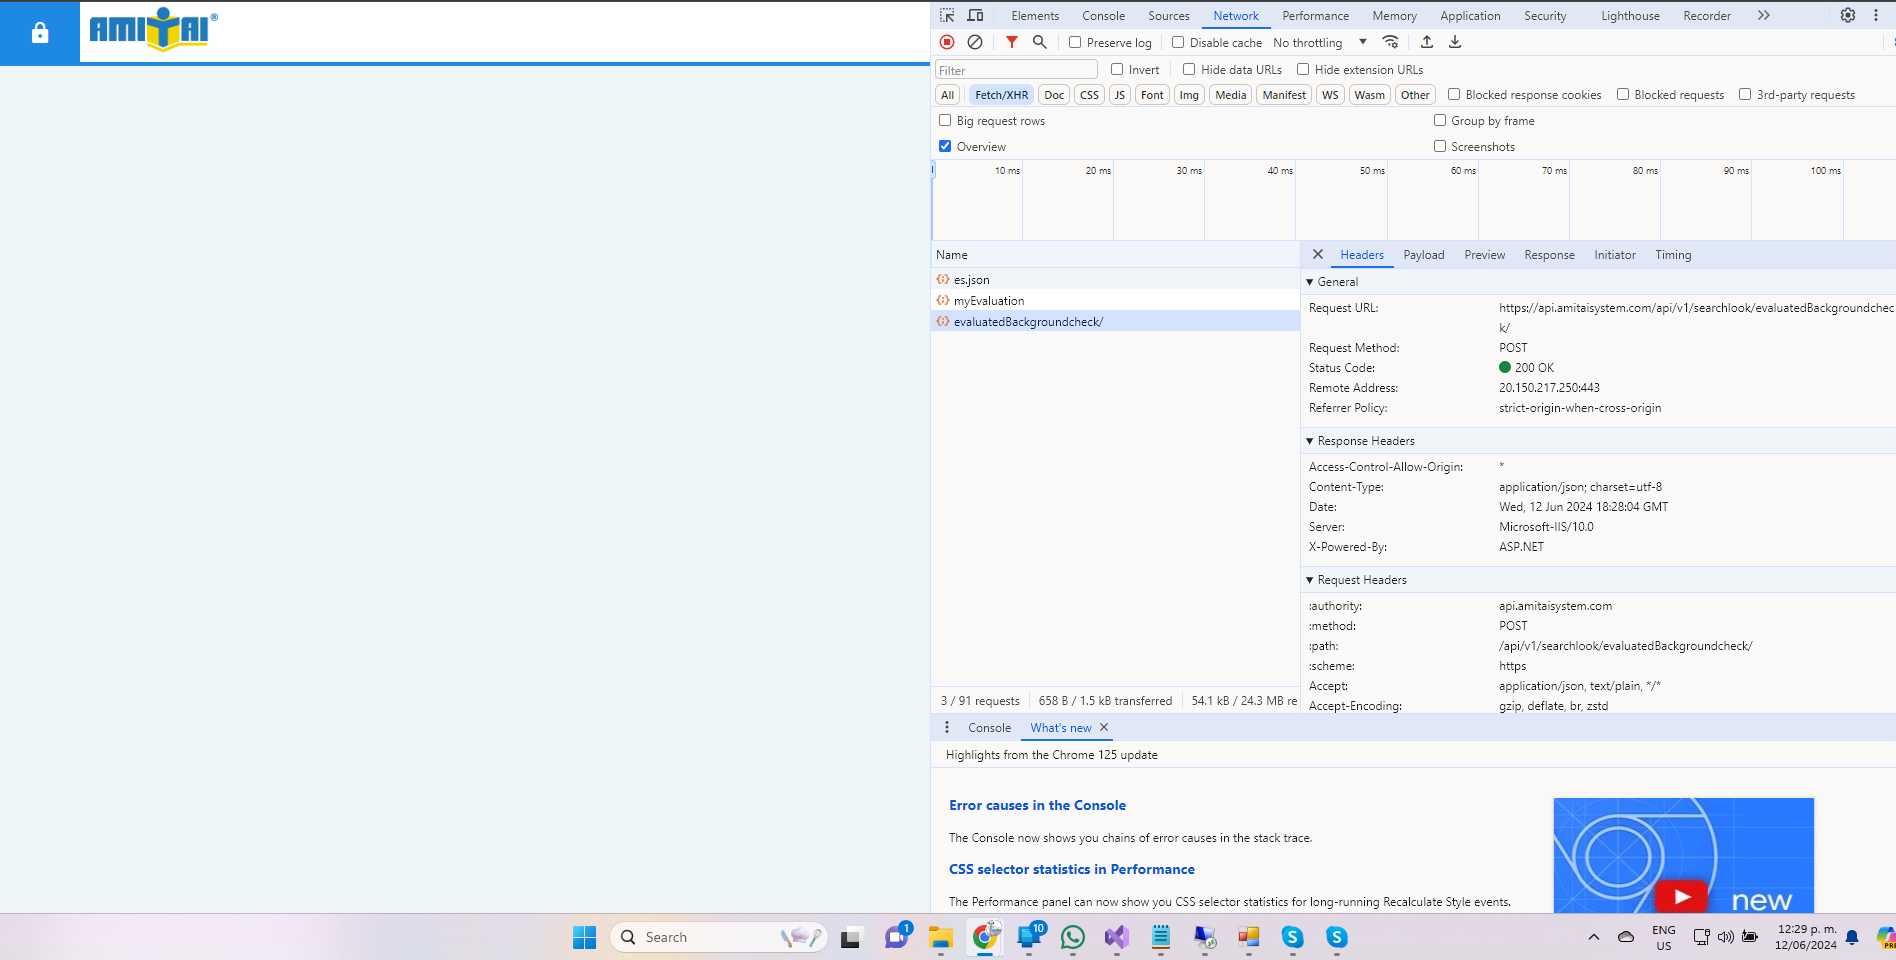This screenshot has width=1896, height=960.
Task: Open network search magnifier
Action: click(x=1040, y=42)
